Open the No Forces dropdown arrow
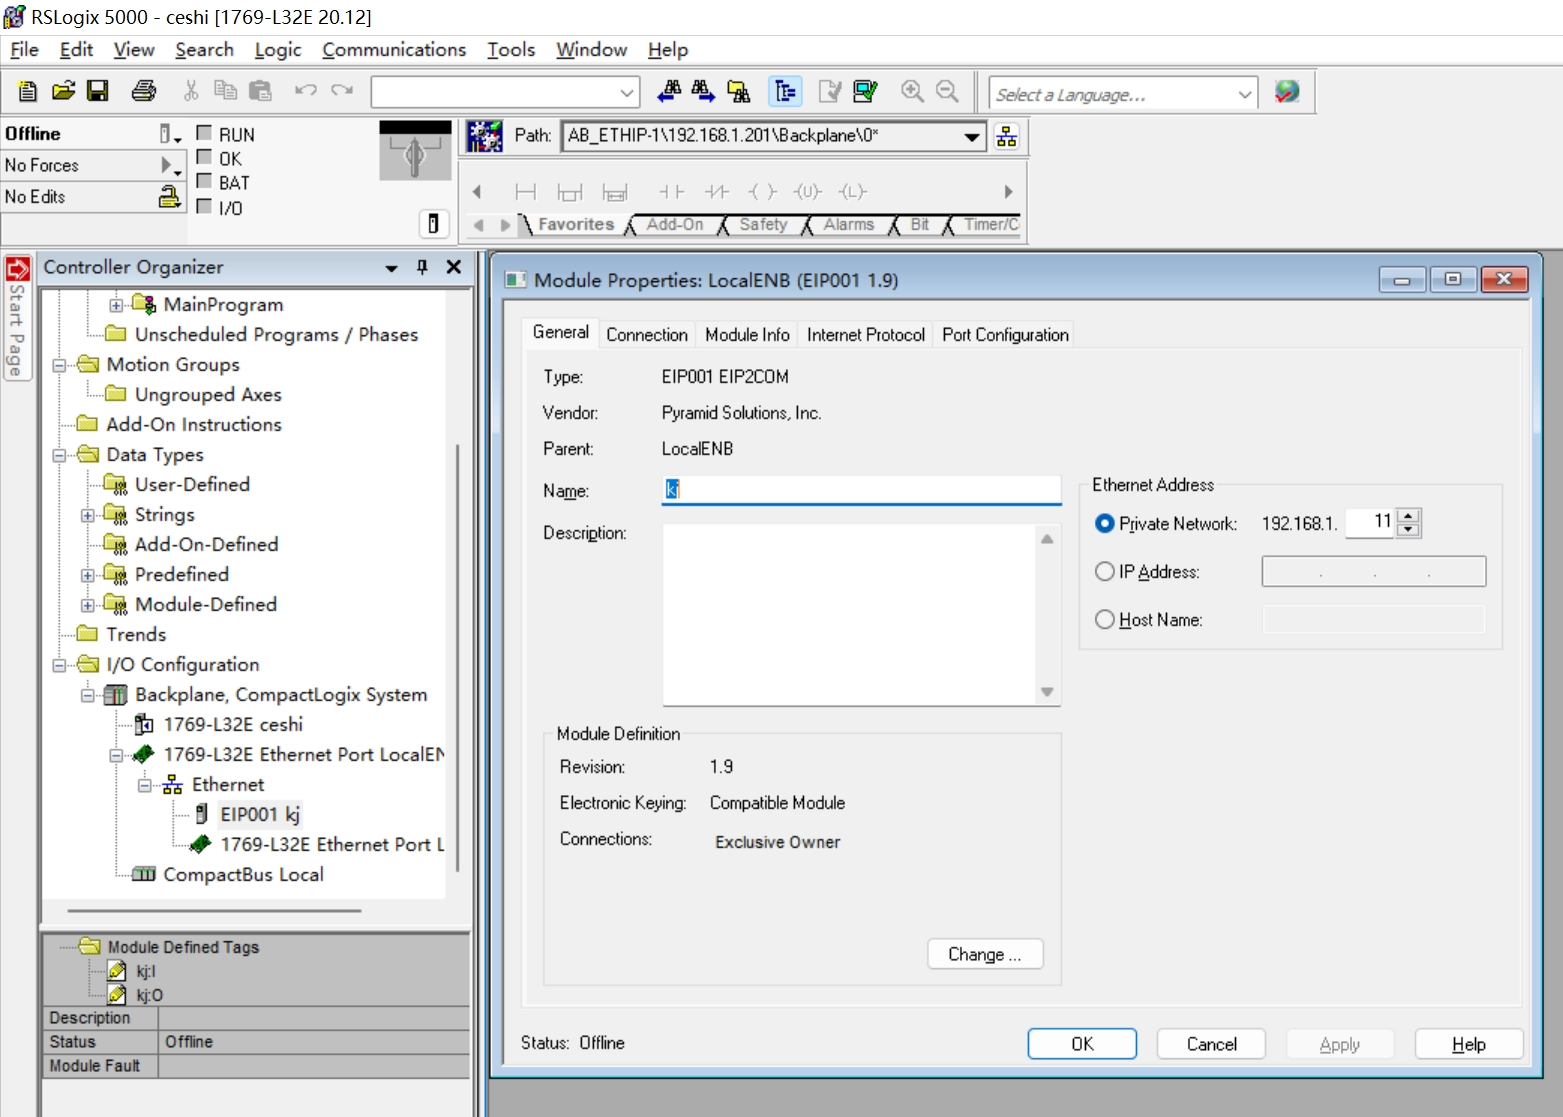The image size is (1563, 1117). pyautogui.click(x=170, y=165)
